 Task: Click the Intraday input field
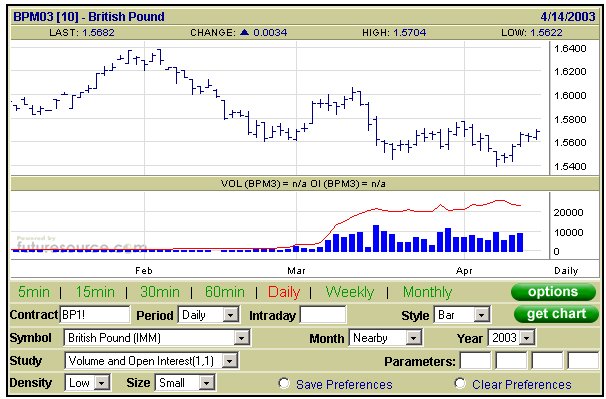point(323,315)
